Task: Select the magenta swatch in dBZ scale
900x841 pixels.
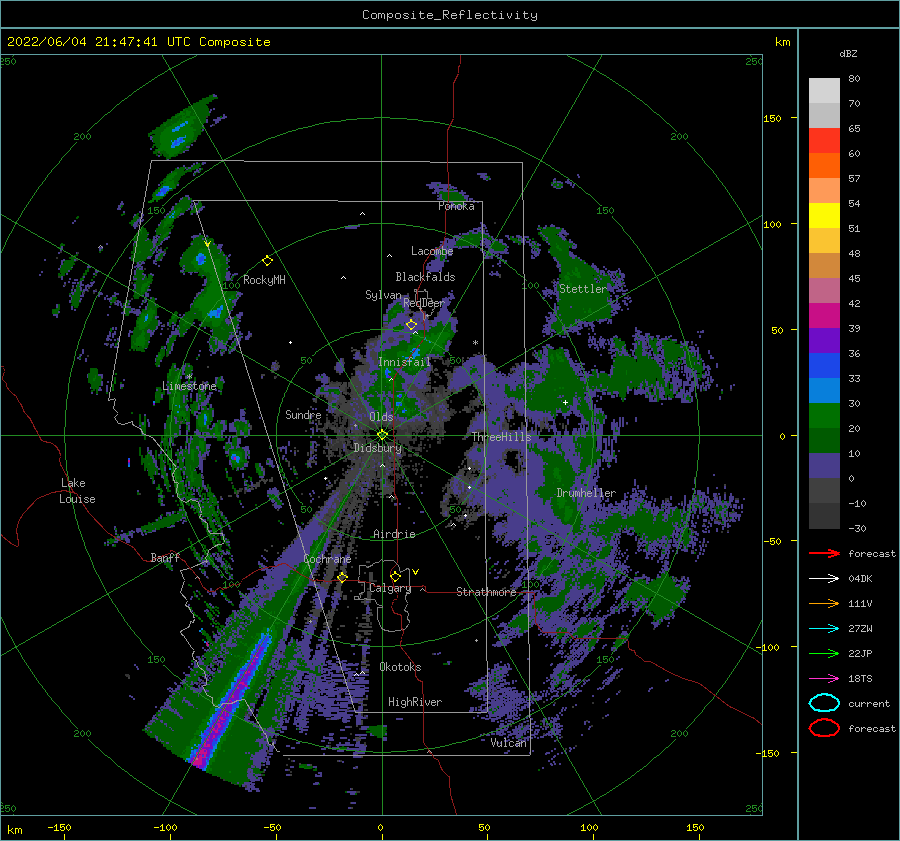Action: (824, 315)
